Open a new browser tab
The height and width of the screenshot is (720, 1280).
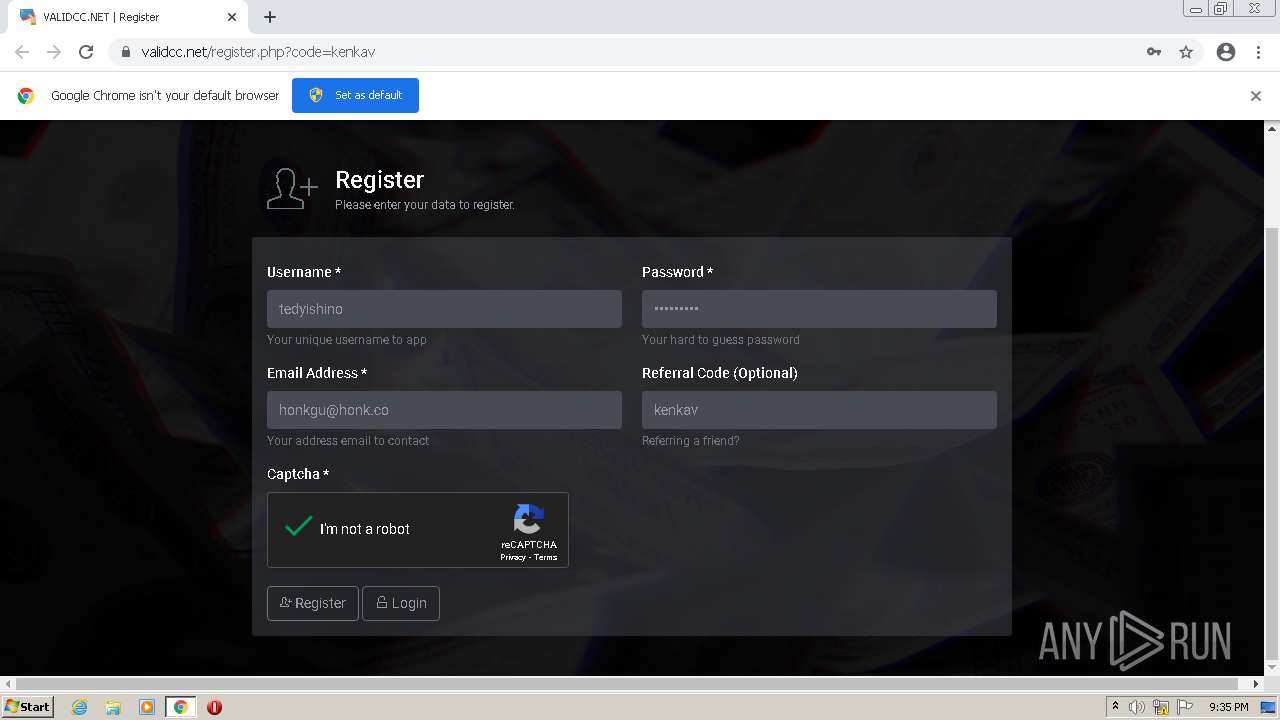coord(270,17)
